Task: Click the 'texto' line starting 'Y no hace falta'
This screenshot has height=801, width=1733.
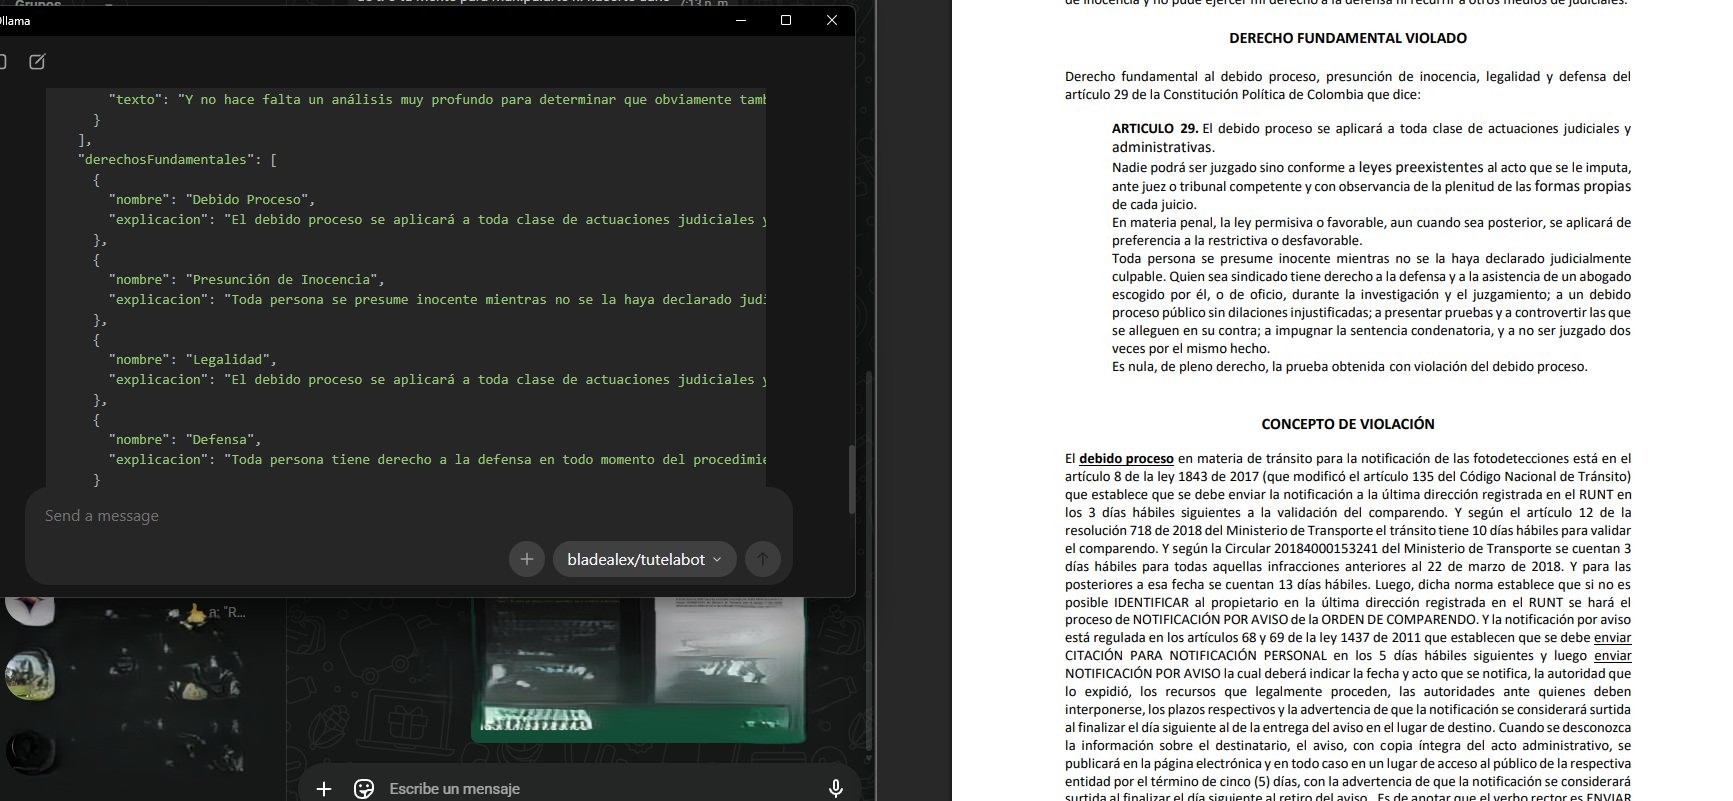Action: 437,99
